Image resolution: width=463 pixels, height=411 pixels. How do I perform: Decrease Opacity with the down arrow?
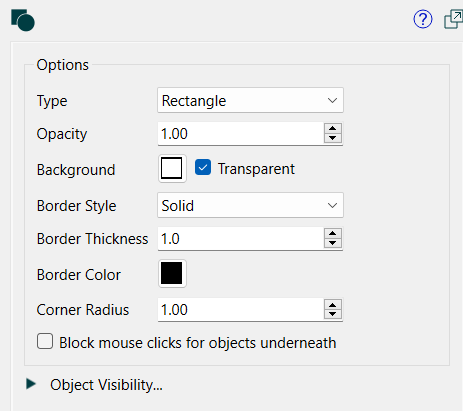[333, 138]
